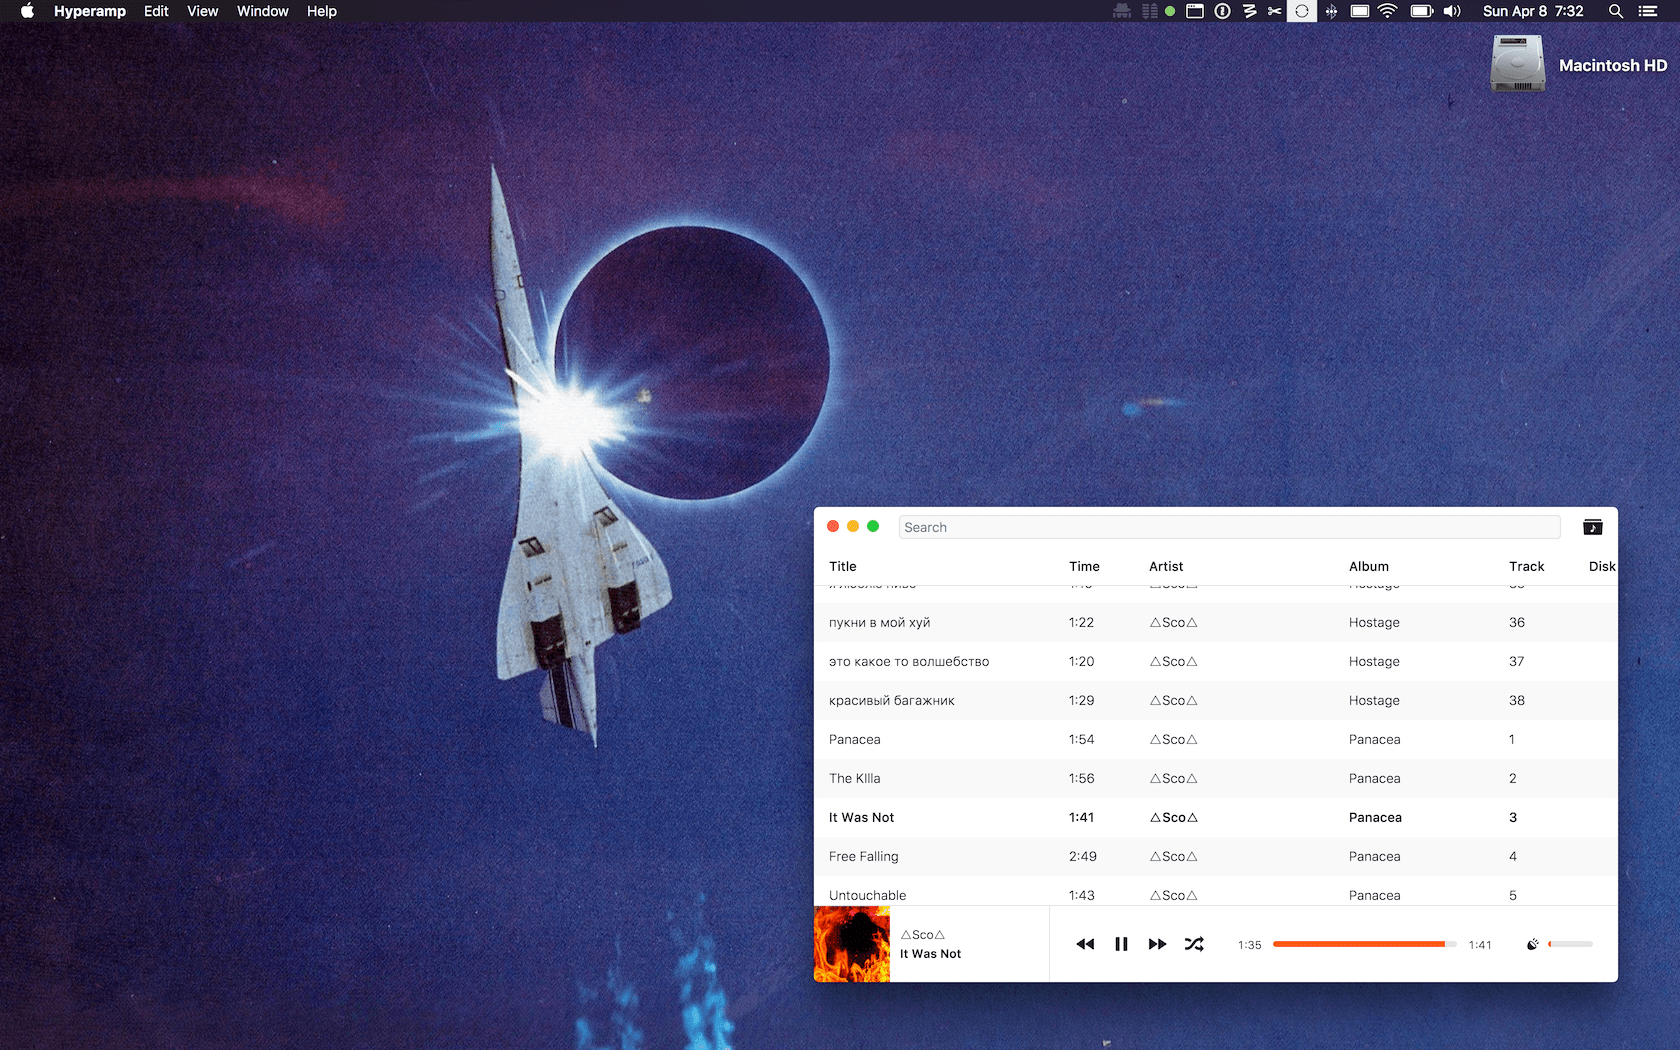
Task: Open the 1Password menu bar icon
Action: click(1222, 11)
